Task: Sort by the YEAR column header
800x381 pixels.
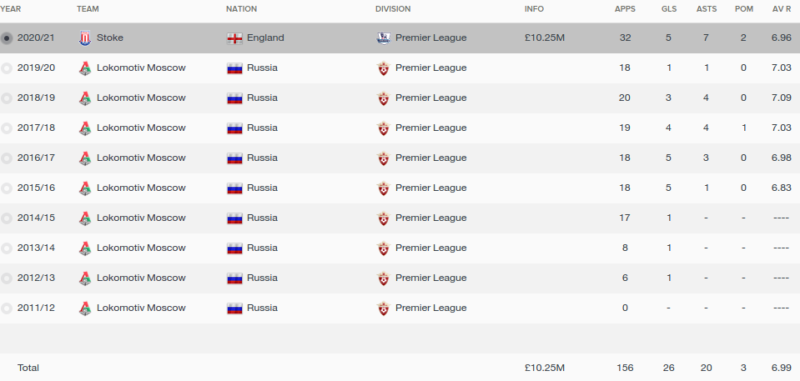Action: pyautogui.click(x=11, y=9)
